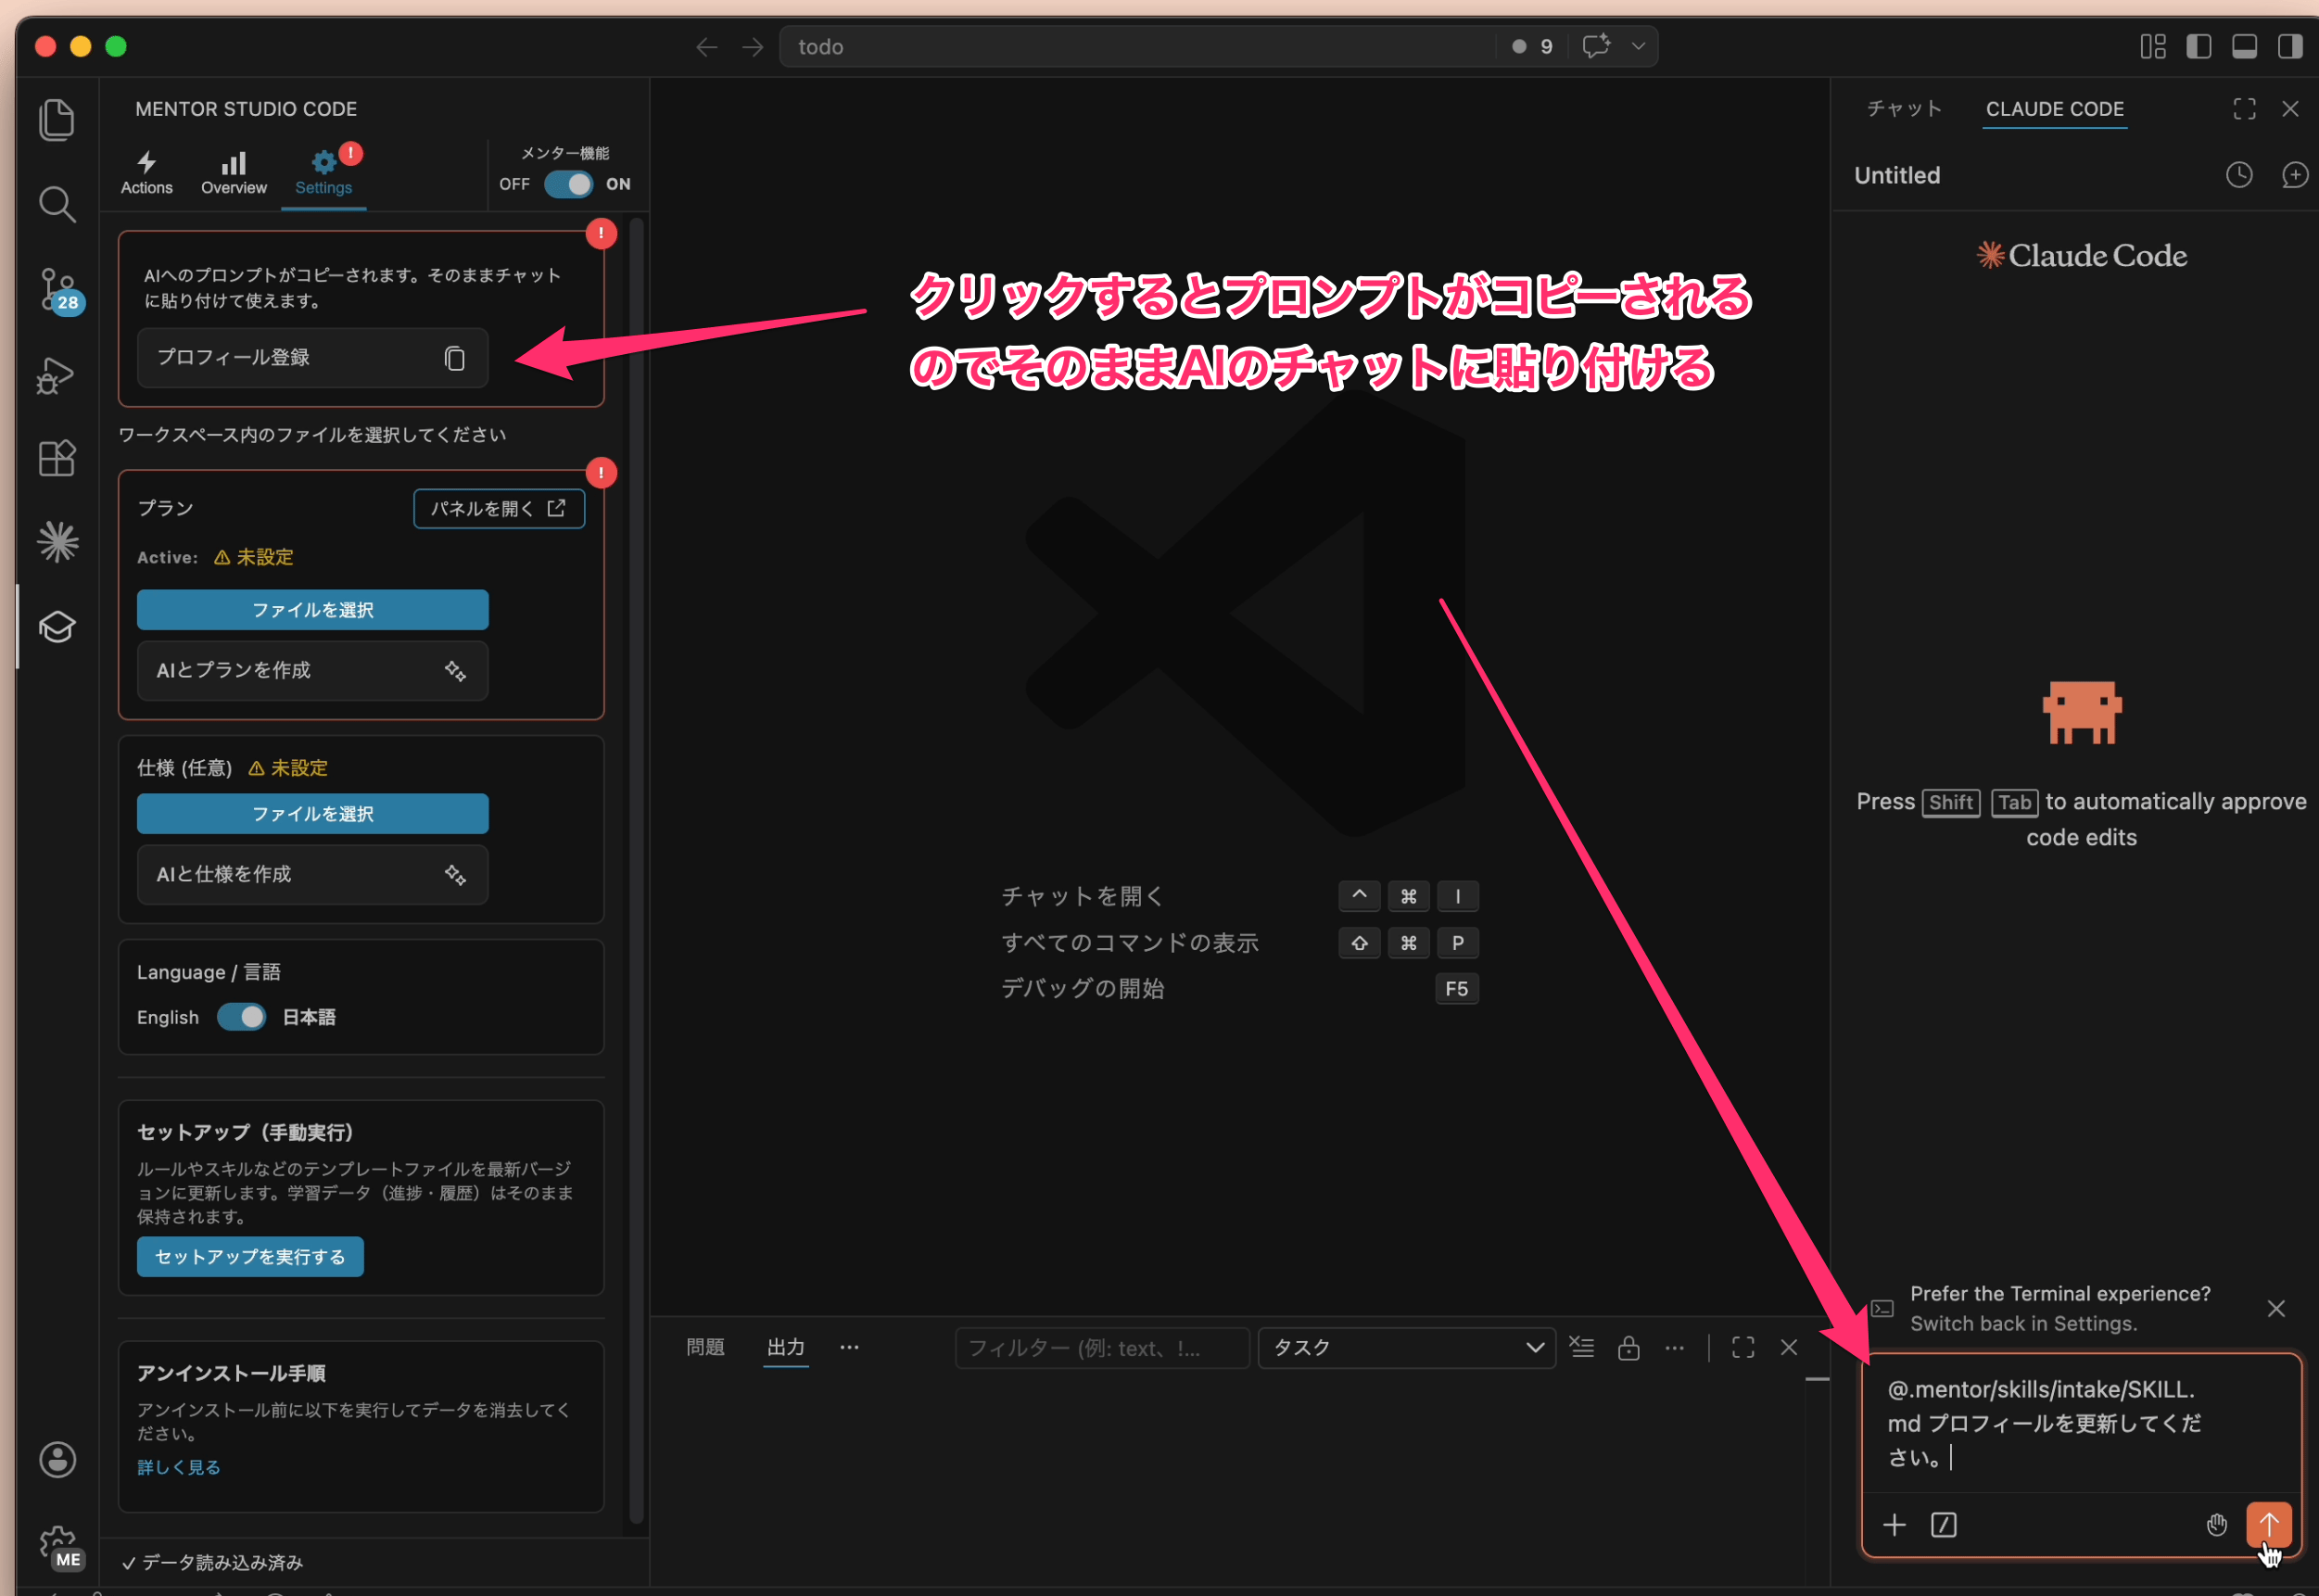This screenshot has height=1596, width=2319.
Task: Clear output icon in panel toolbar
Action: [x=1581, y=1348]
